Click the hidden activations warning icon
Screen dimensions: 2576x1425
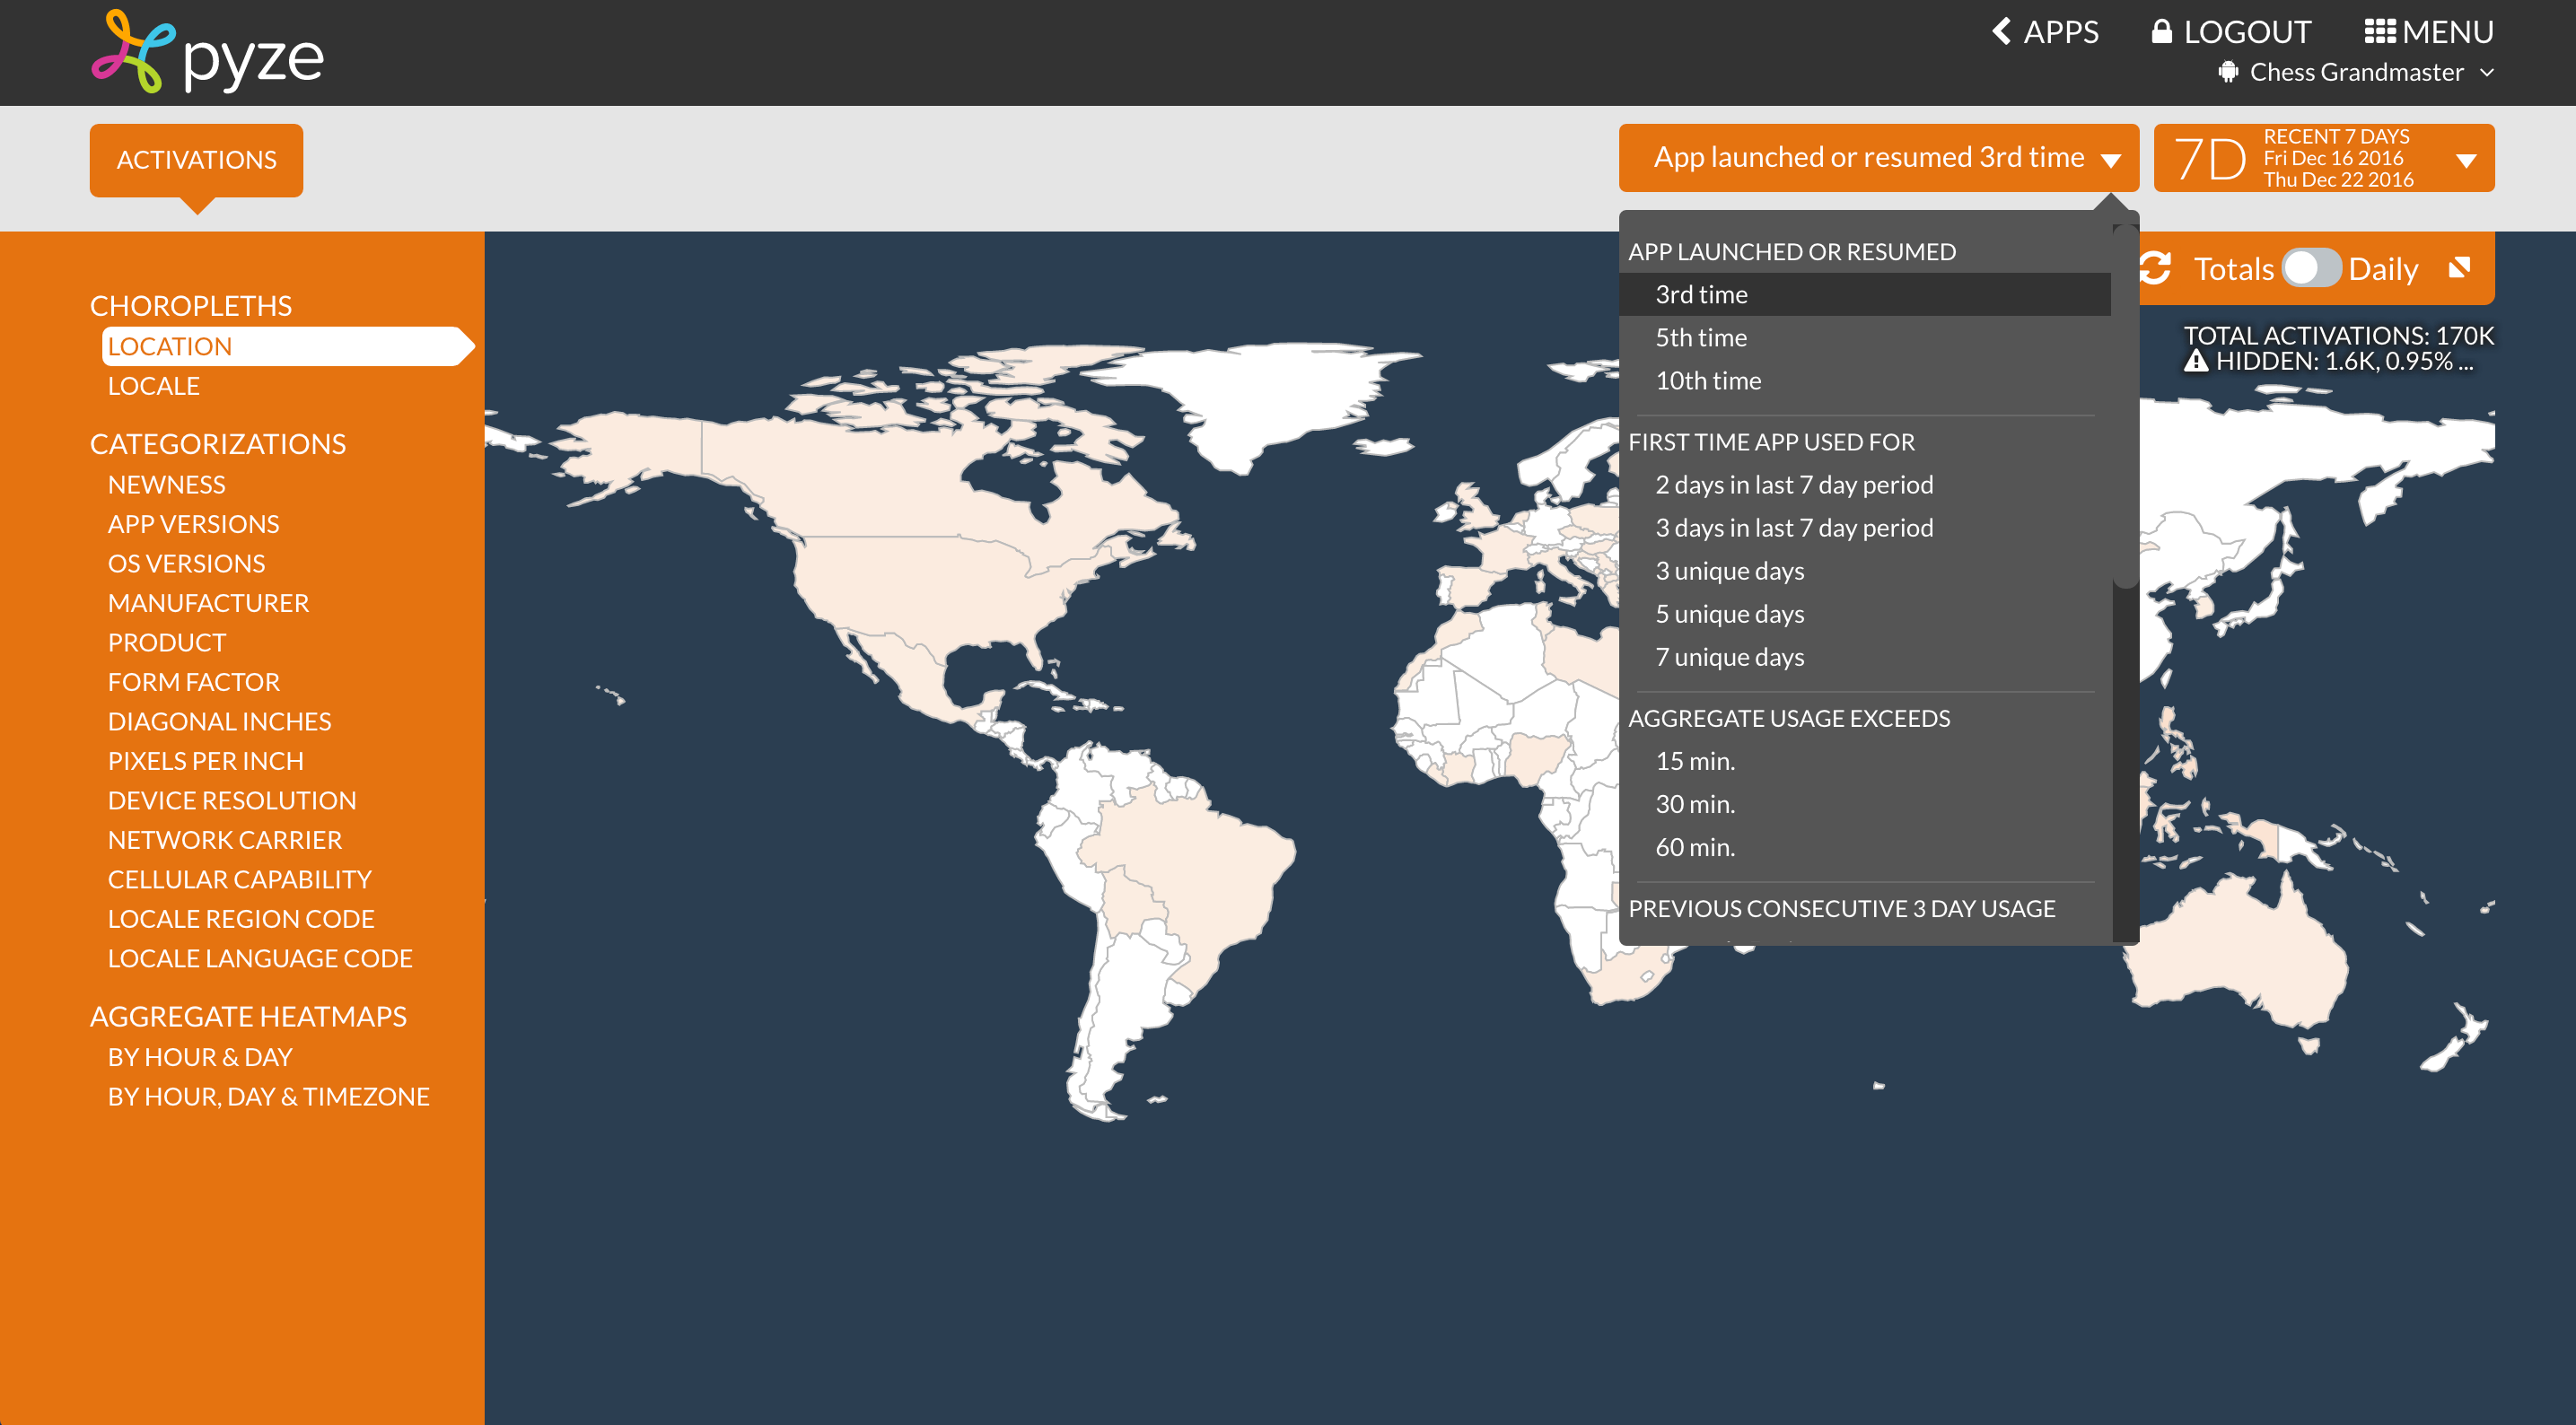point(2195,361)
